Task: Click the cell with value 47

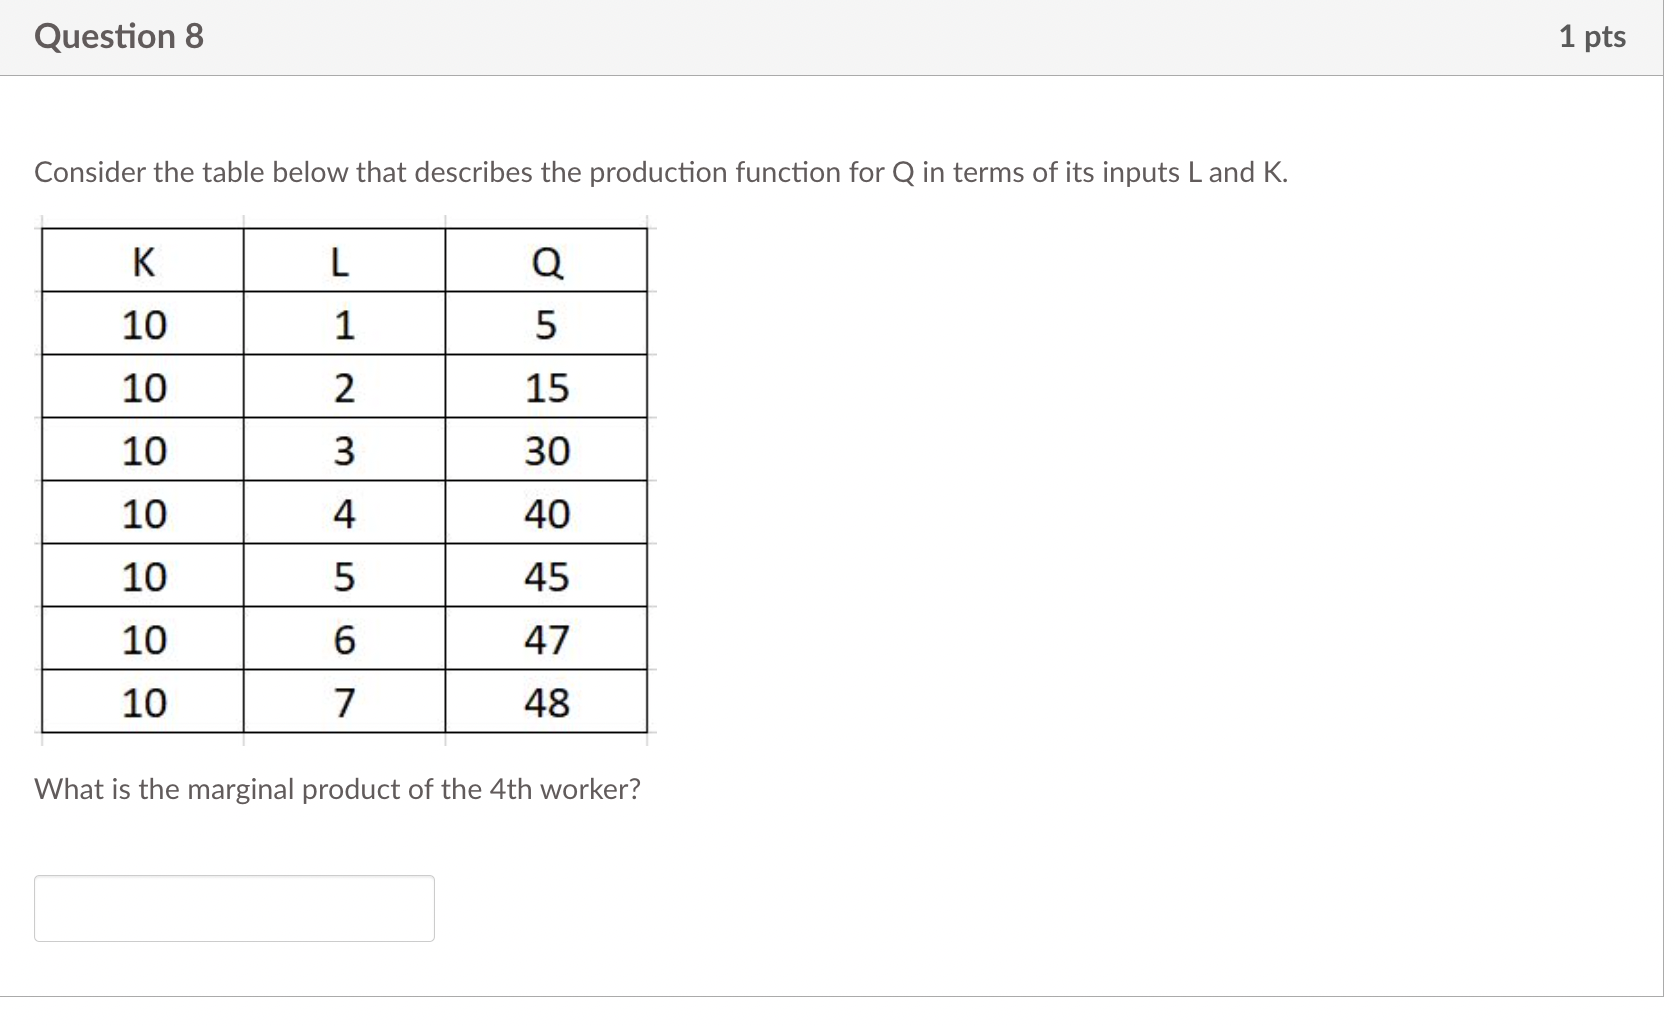Action: click(545, 640)
